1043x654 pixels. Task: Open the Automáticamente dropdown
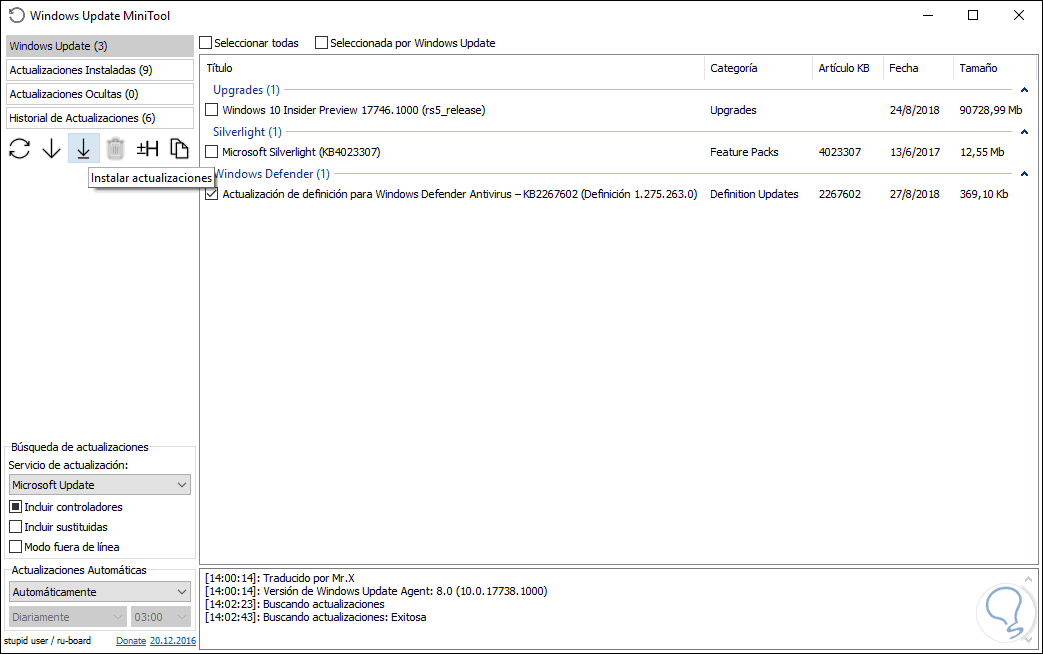[100, 591]
